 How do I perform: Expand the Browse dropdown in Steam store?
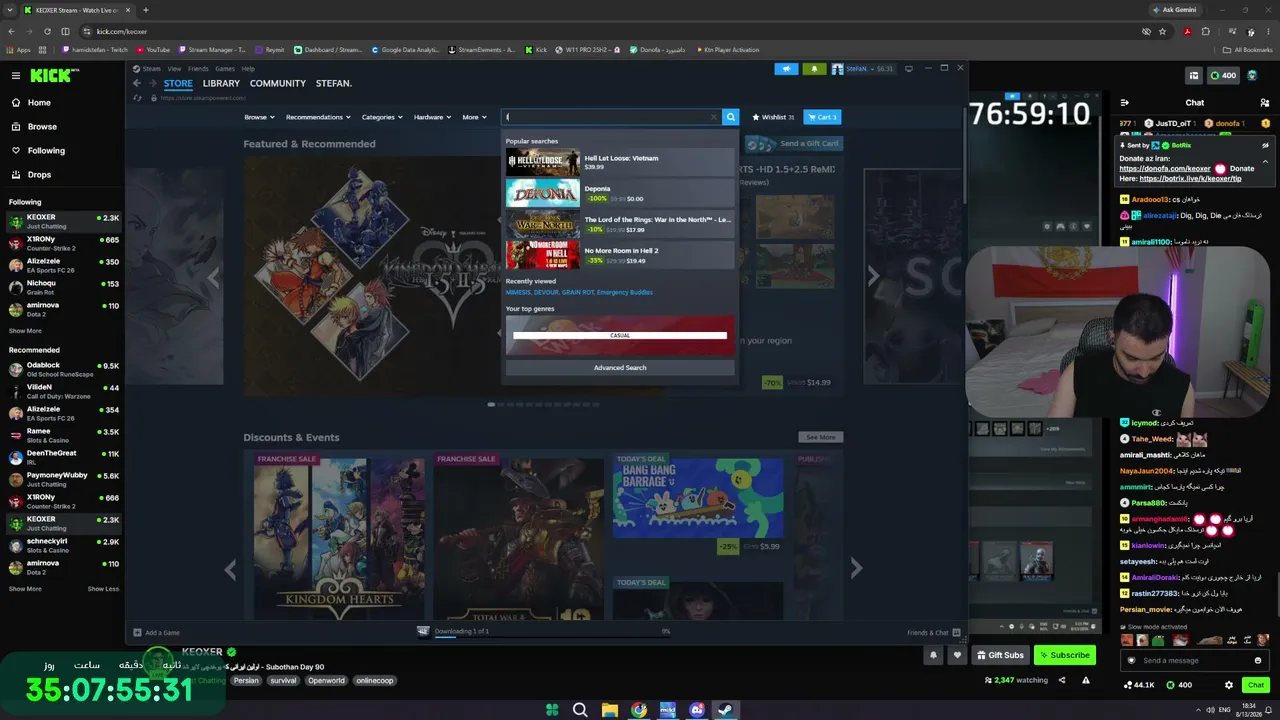pos(259,117)
